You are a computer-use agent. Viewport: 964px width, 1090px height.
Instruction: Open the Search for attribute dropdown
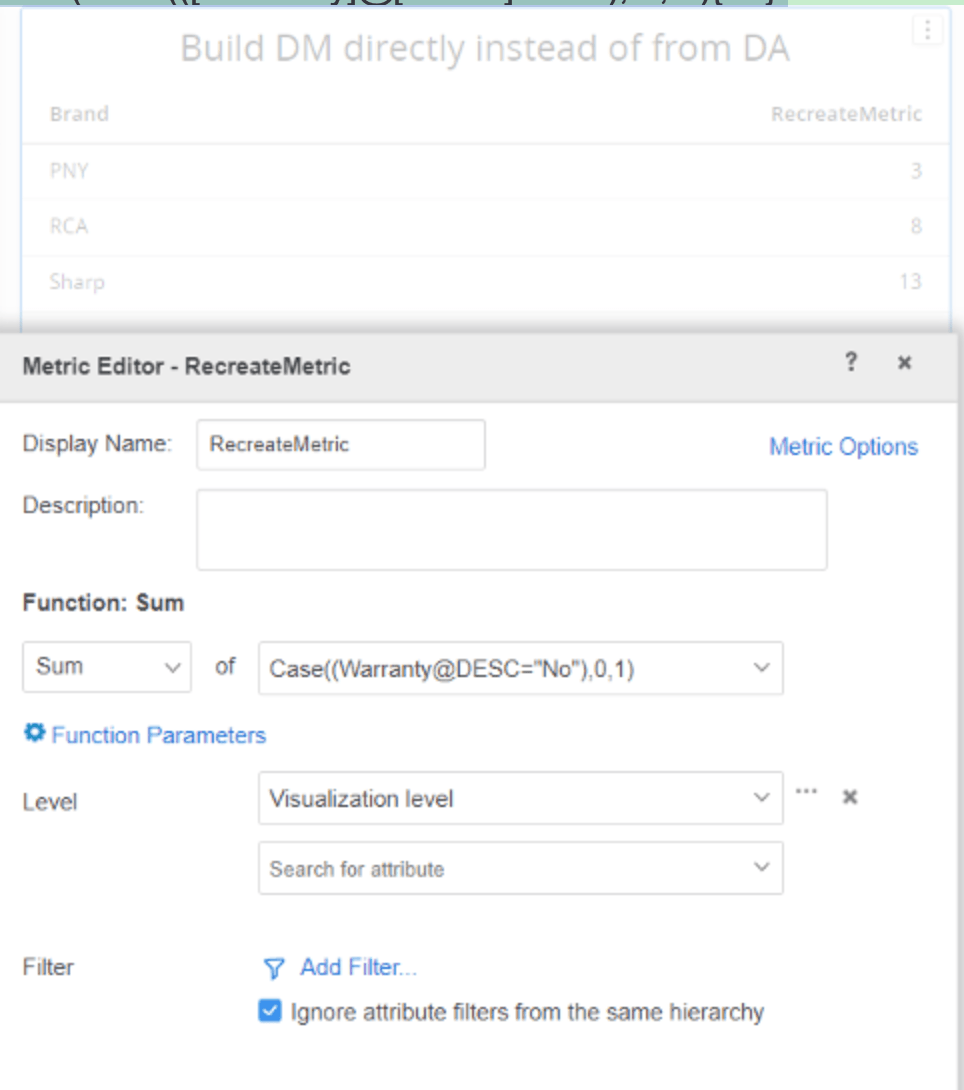pos(520,868)
